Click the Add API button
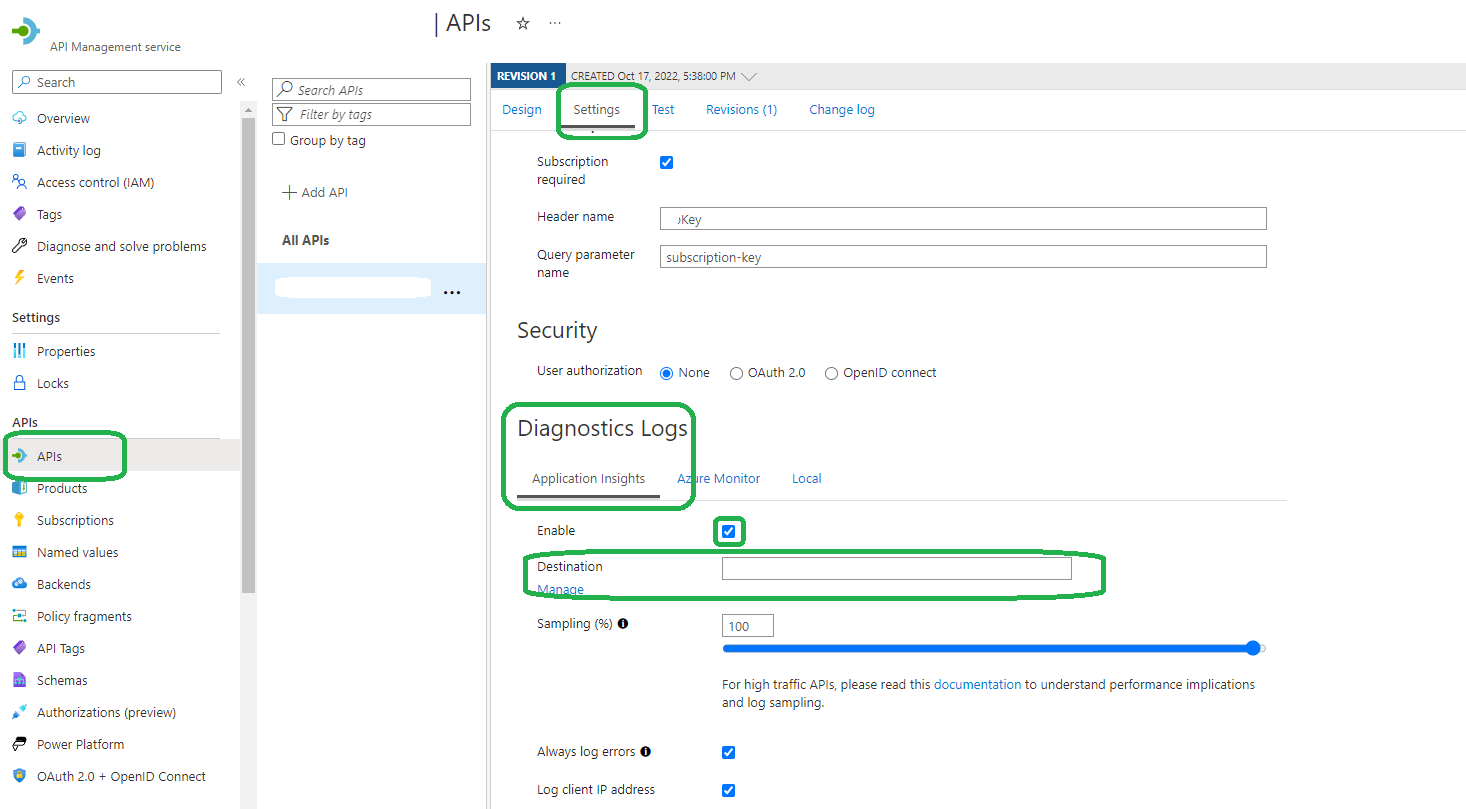Viewport: 1466px width, 809px height. (315, 192)
